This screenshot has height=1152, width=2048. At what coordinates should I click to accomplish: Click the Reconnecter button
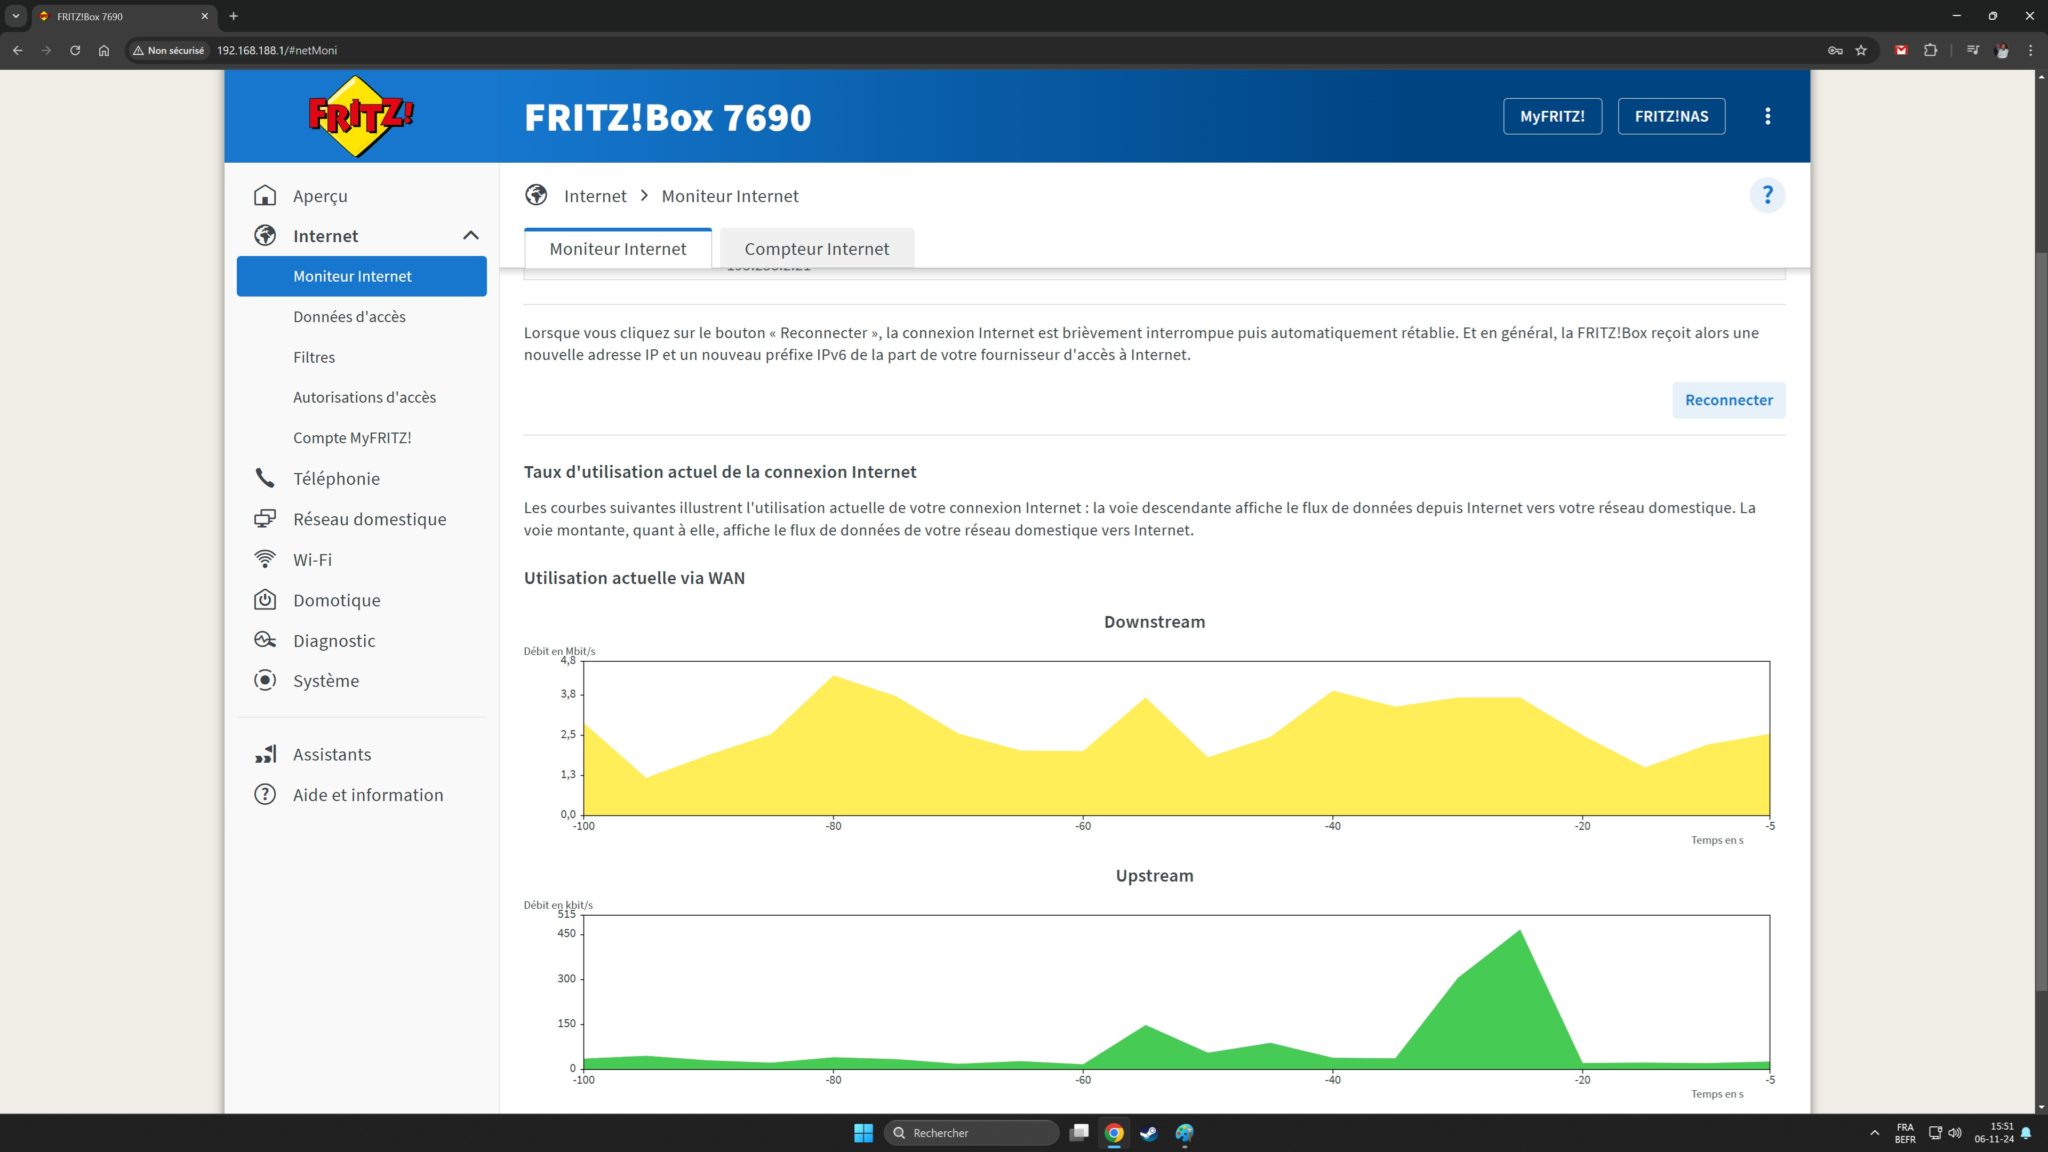pyautogui.click(x=1728, y=400)
